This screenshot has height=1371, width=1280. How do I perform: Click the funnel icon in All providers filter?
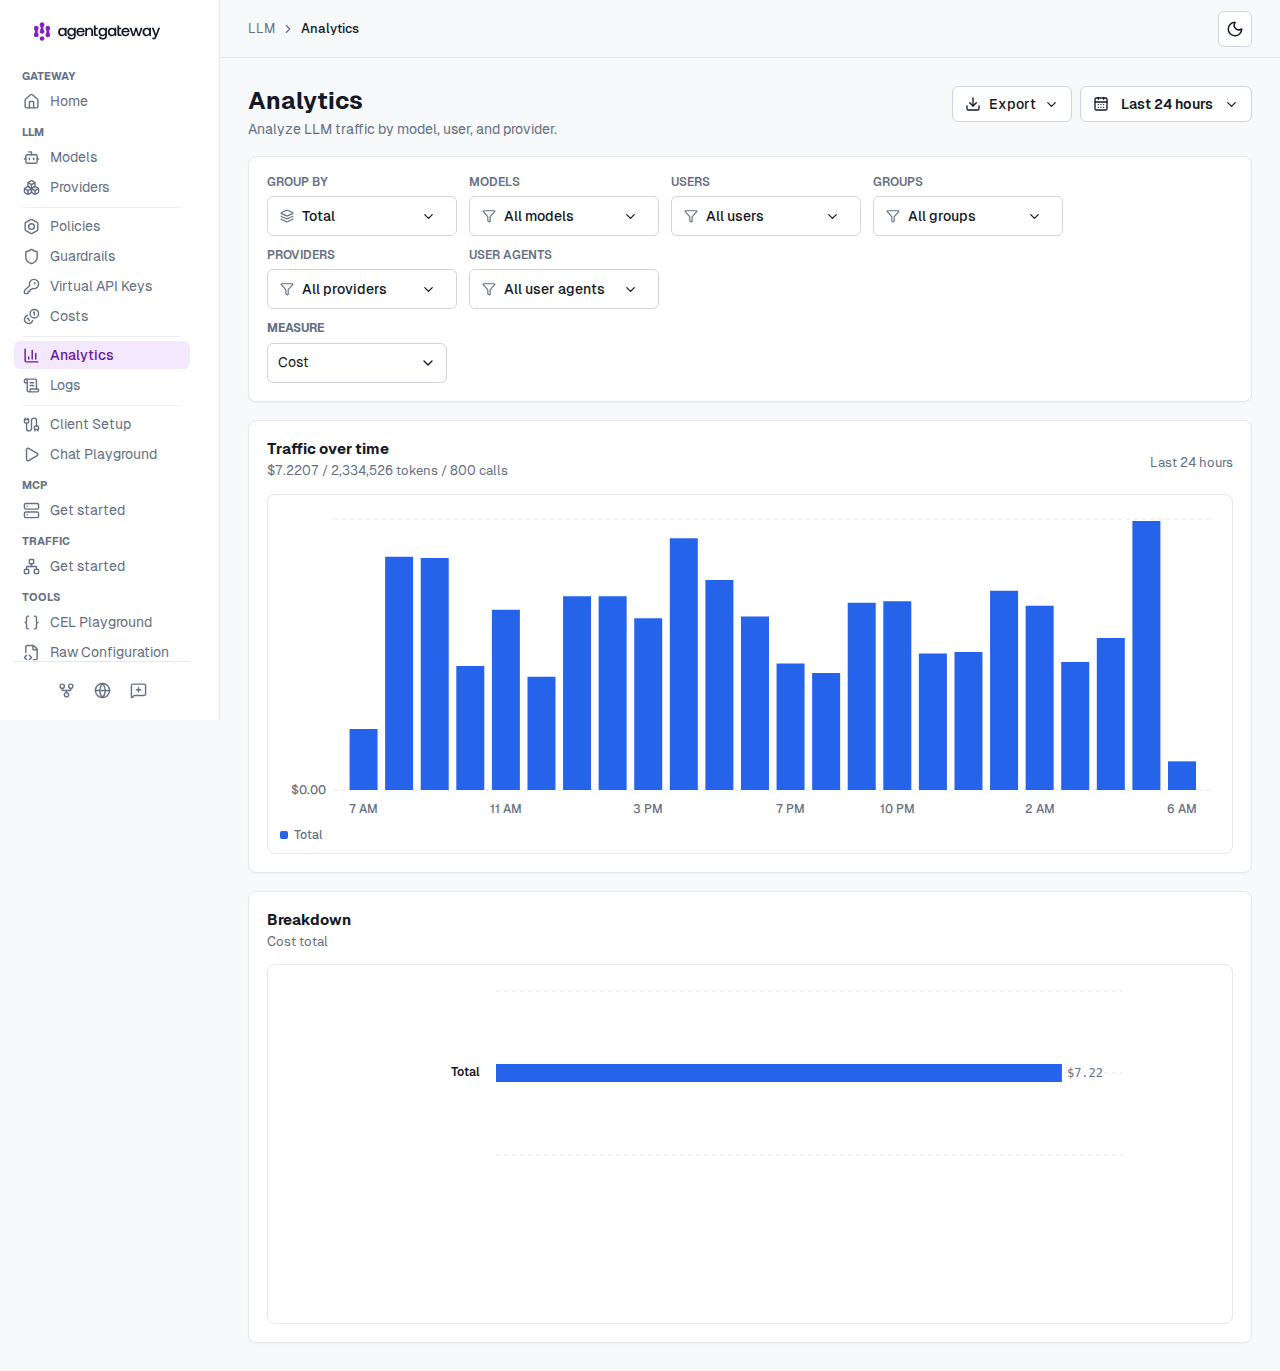click(x=287, y=289)
